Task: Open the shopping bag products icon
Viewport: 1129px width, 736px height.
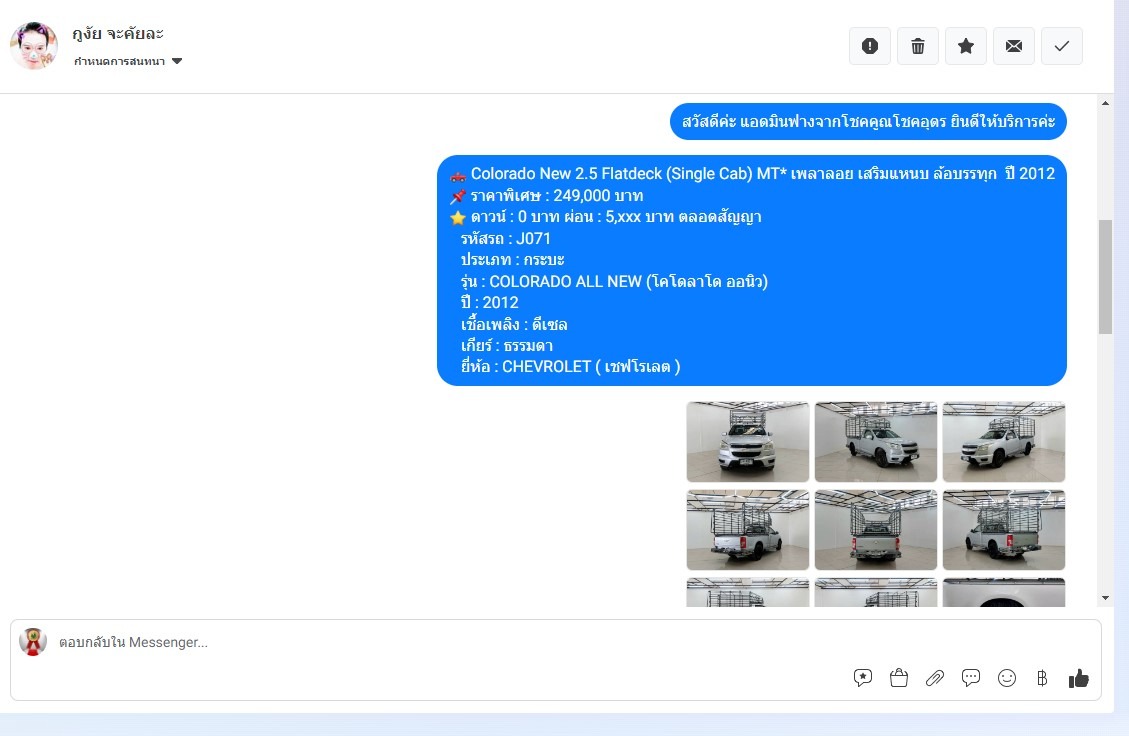Action: 899,678
